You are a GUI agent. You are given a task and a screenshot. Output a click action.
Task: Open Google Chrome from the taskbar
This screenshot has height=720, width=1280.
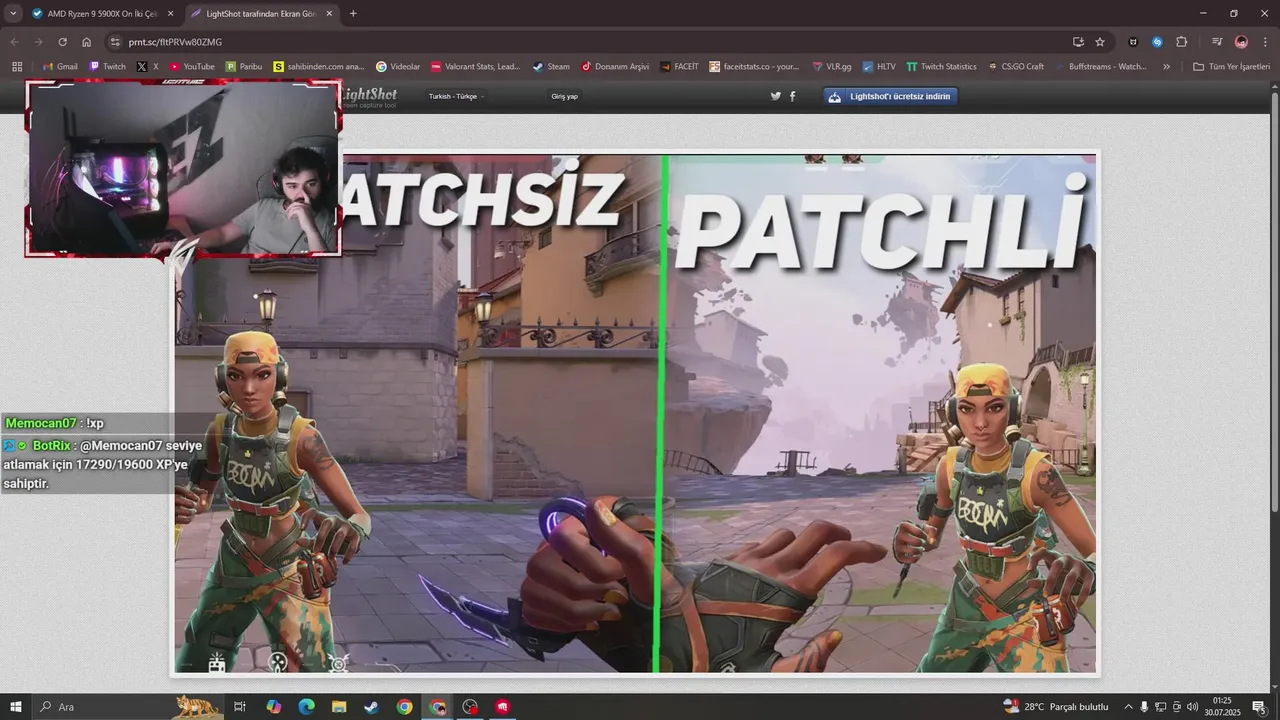(x=404, y=707)
